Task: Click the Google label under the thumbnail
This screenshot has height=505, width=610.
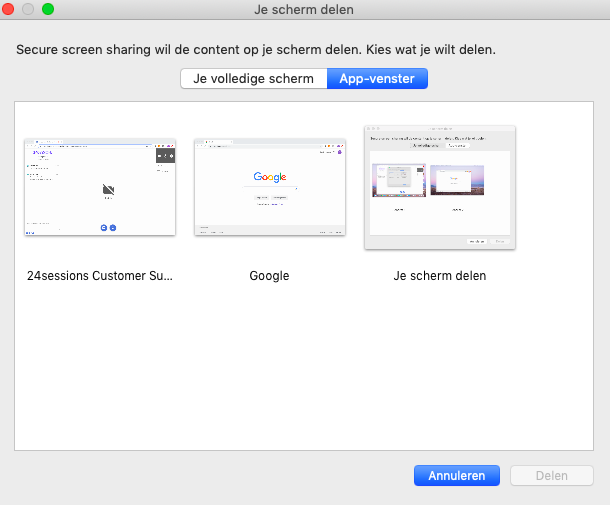Action: coord(270,276)
